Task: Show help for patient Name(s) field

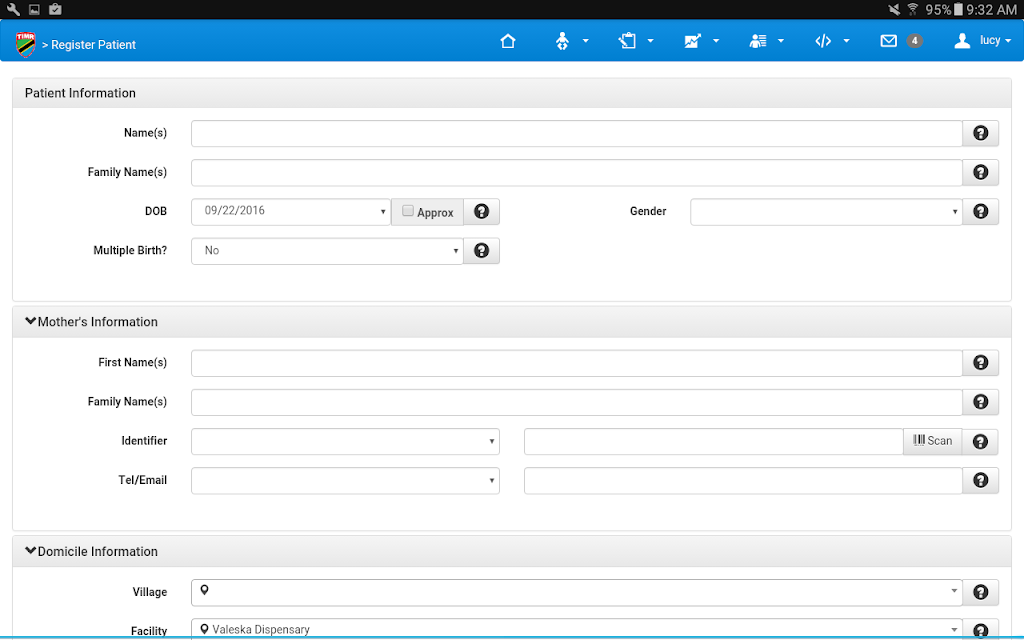Action: point(980,133)
